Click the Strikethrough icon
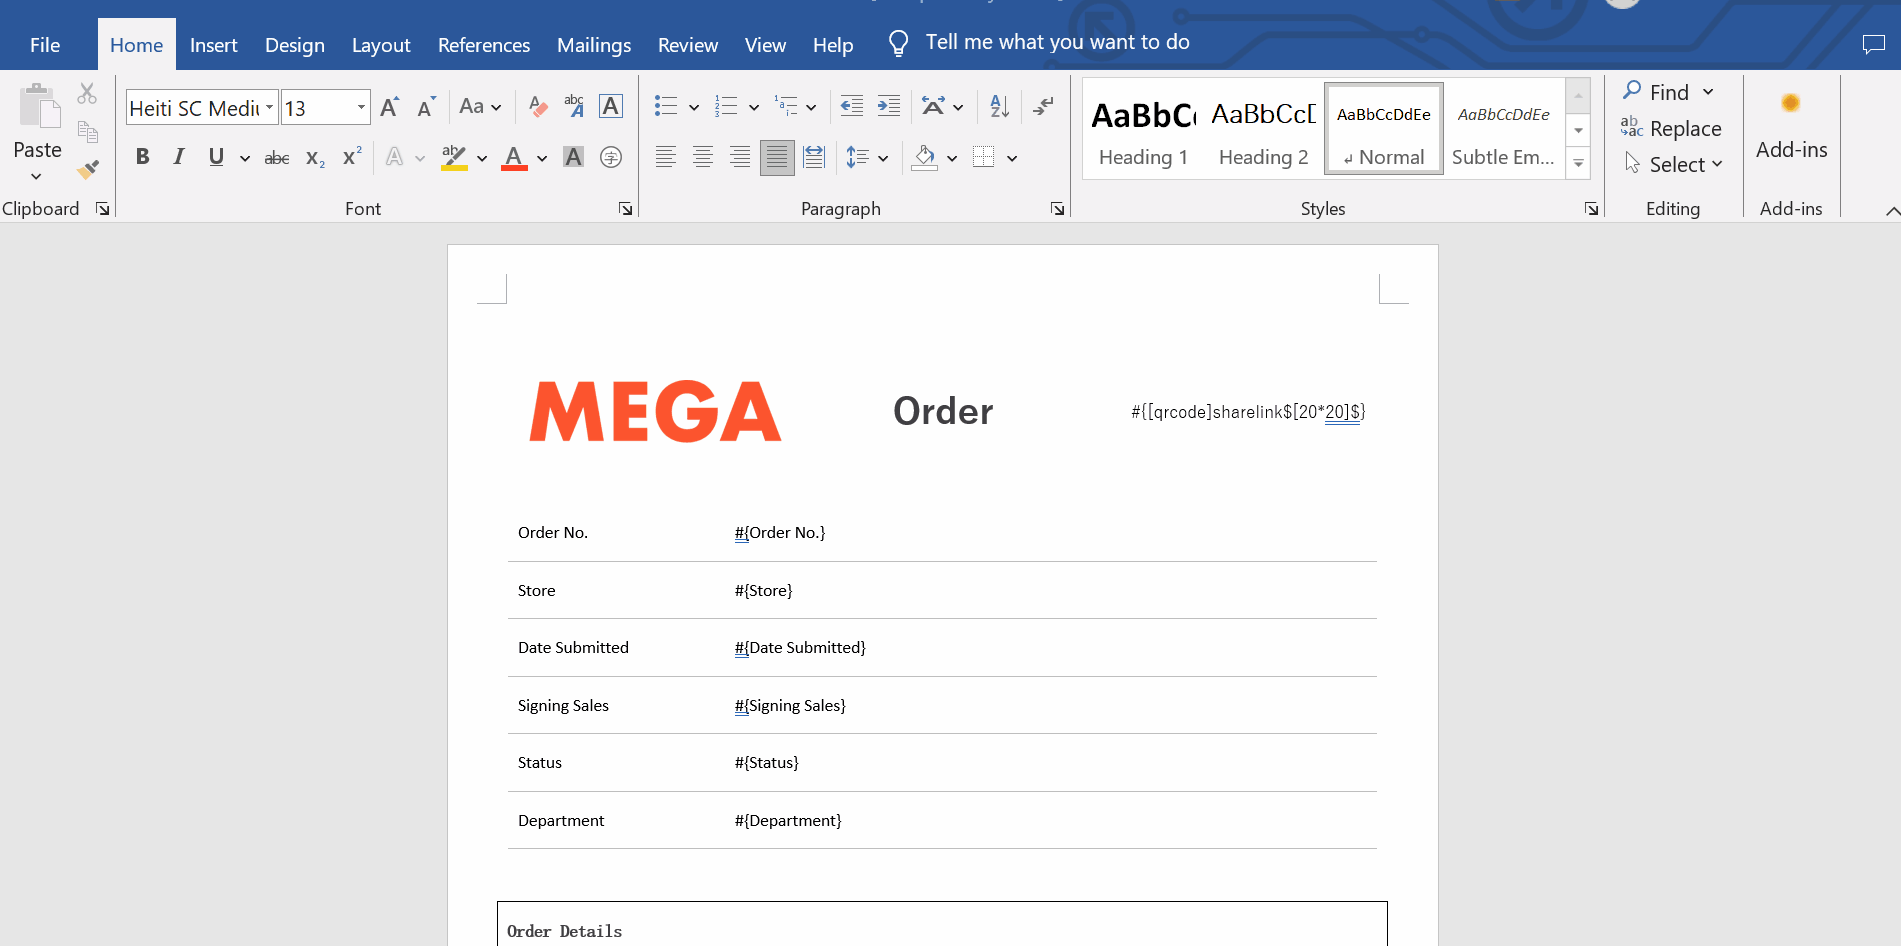The image size is (1901, 946). 276,158
